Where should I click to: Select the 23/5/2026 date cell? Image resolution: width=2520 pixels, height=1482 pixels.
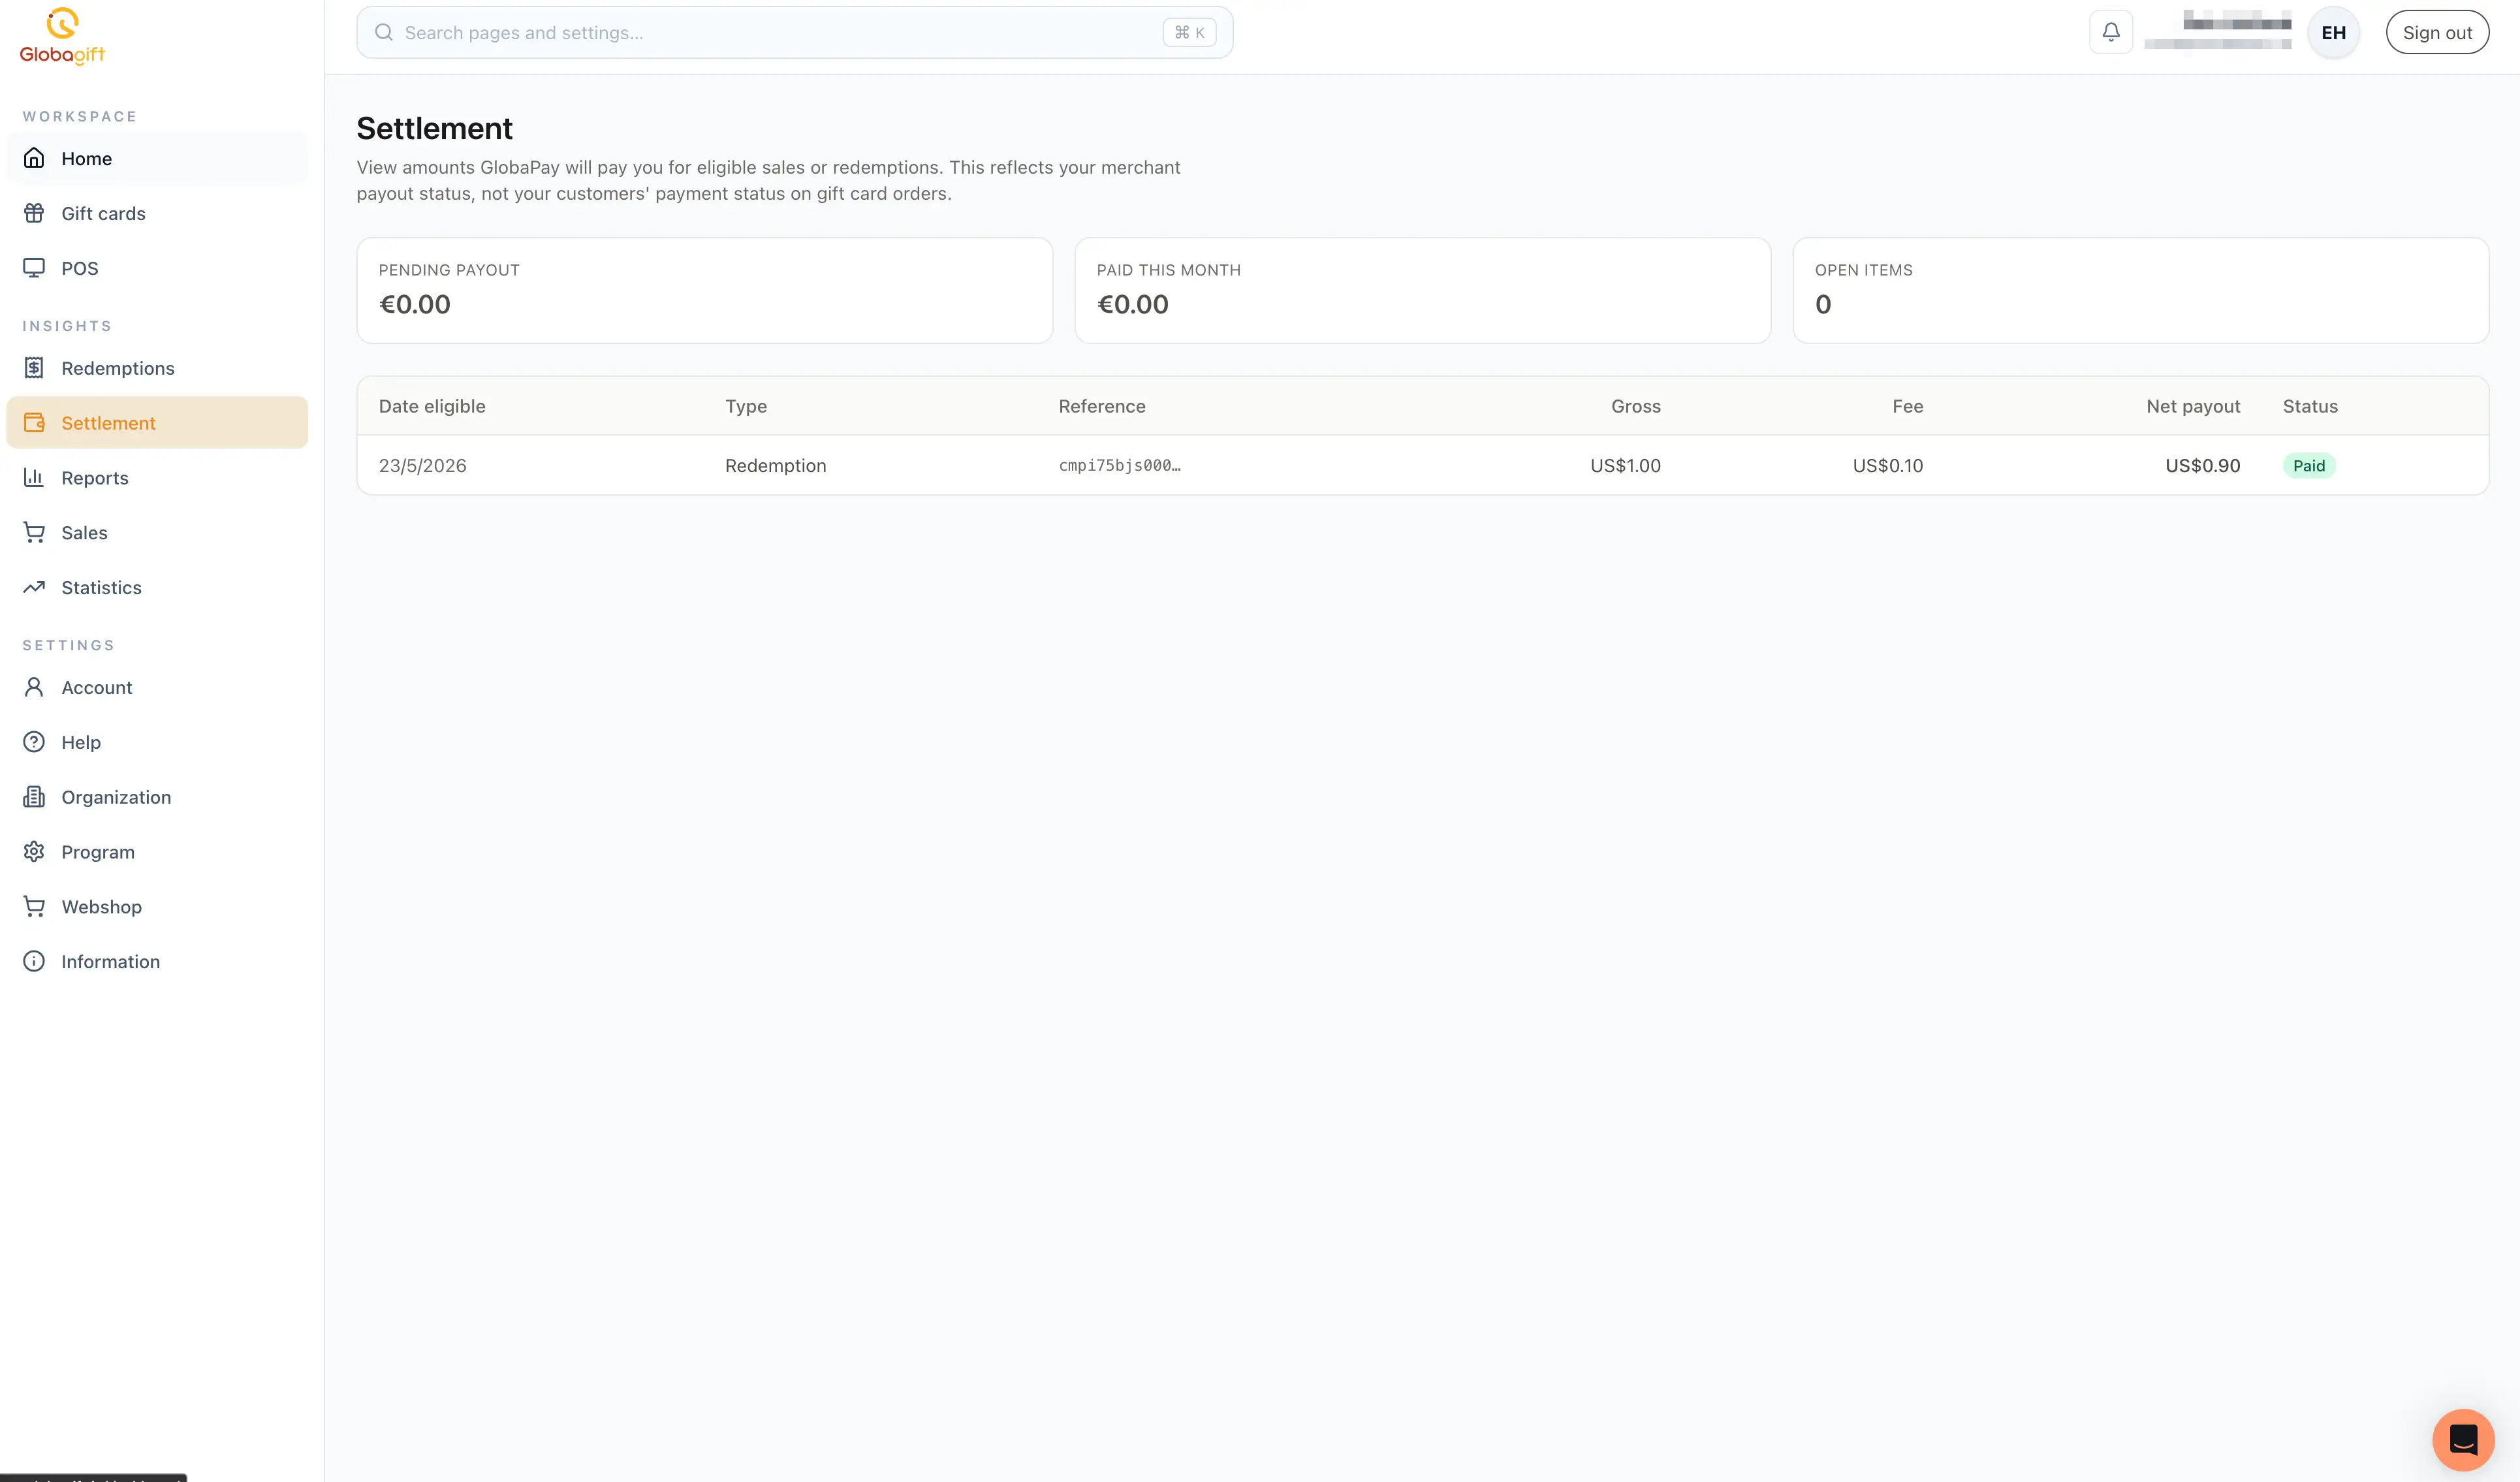(x=422, y=465)
